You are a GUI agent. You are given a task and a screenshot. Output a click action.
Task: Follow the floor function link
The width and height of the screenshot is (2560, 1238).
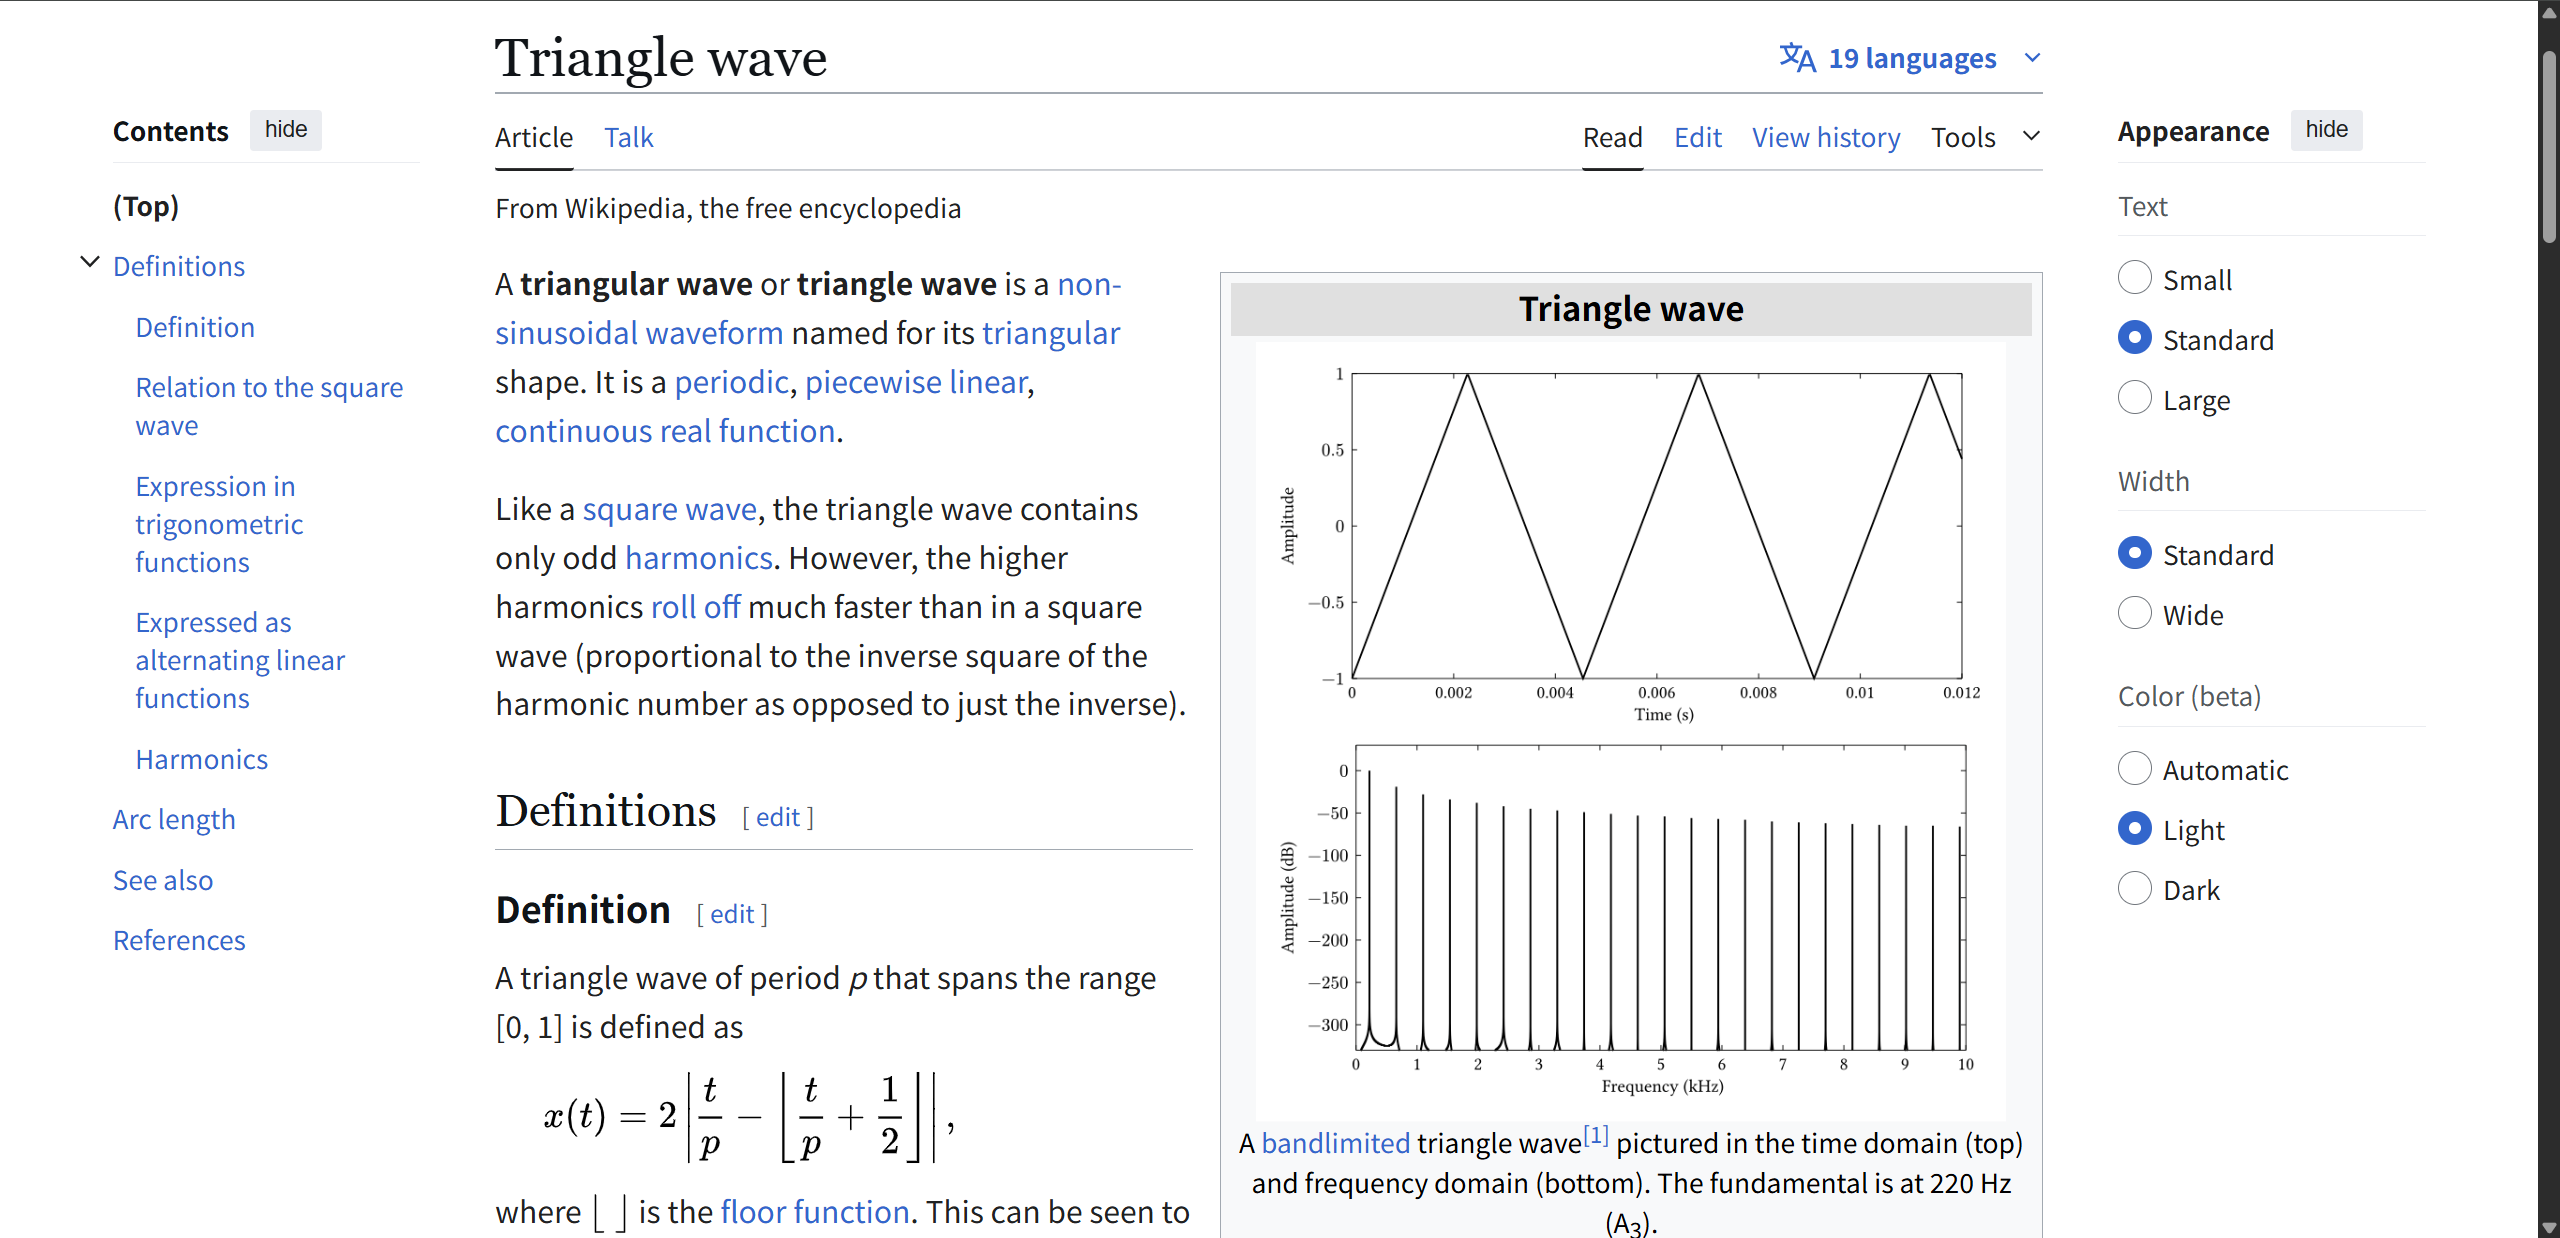click(x=814, y=1212)
